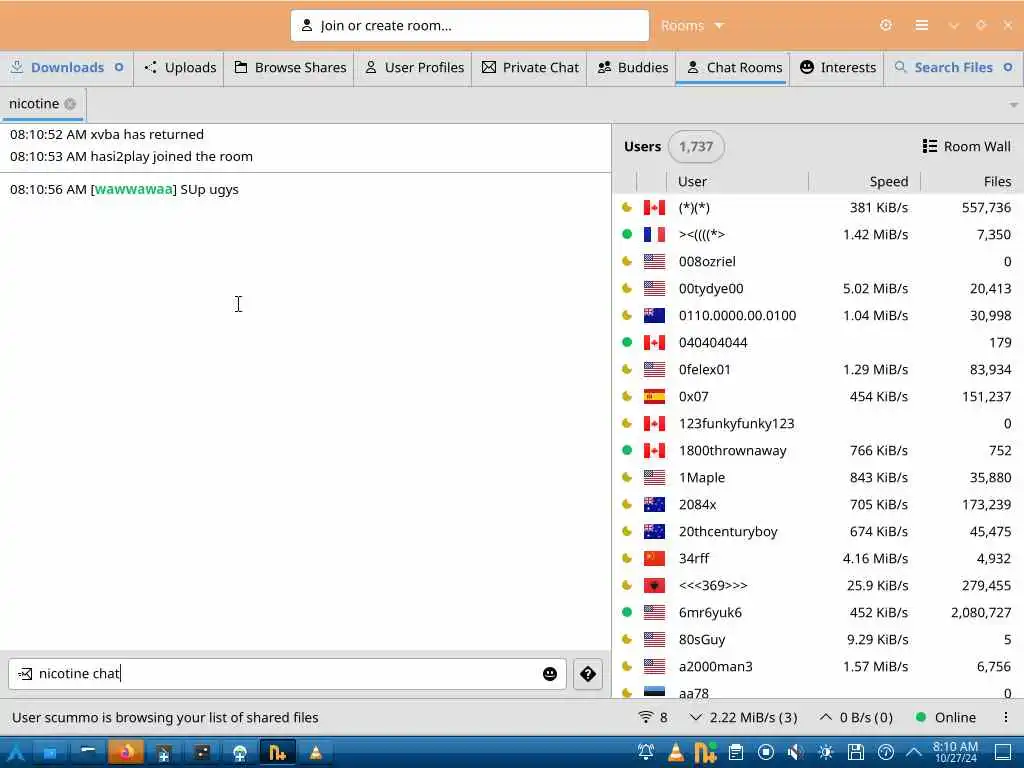The width and height of the screenshot is (1024, 768).
Task: Open the clipboard tray icon
Action: [736, 753]
